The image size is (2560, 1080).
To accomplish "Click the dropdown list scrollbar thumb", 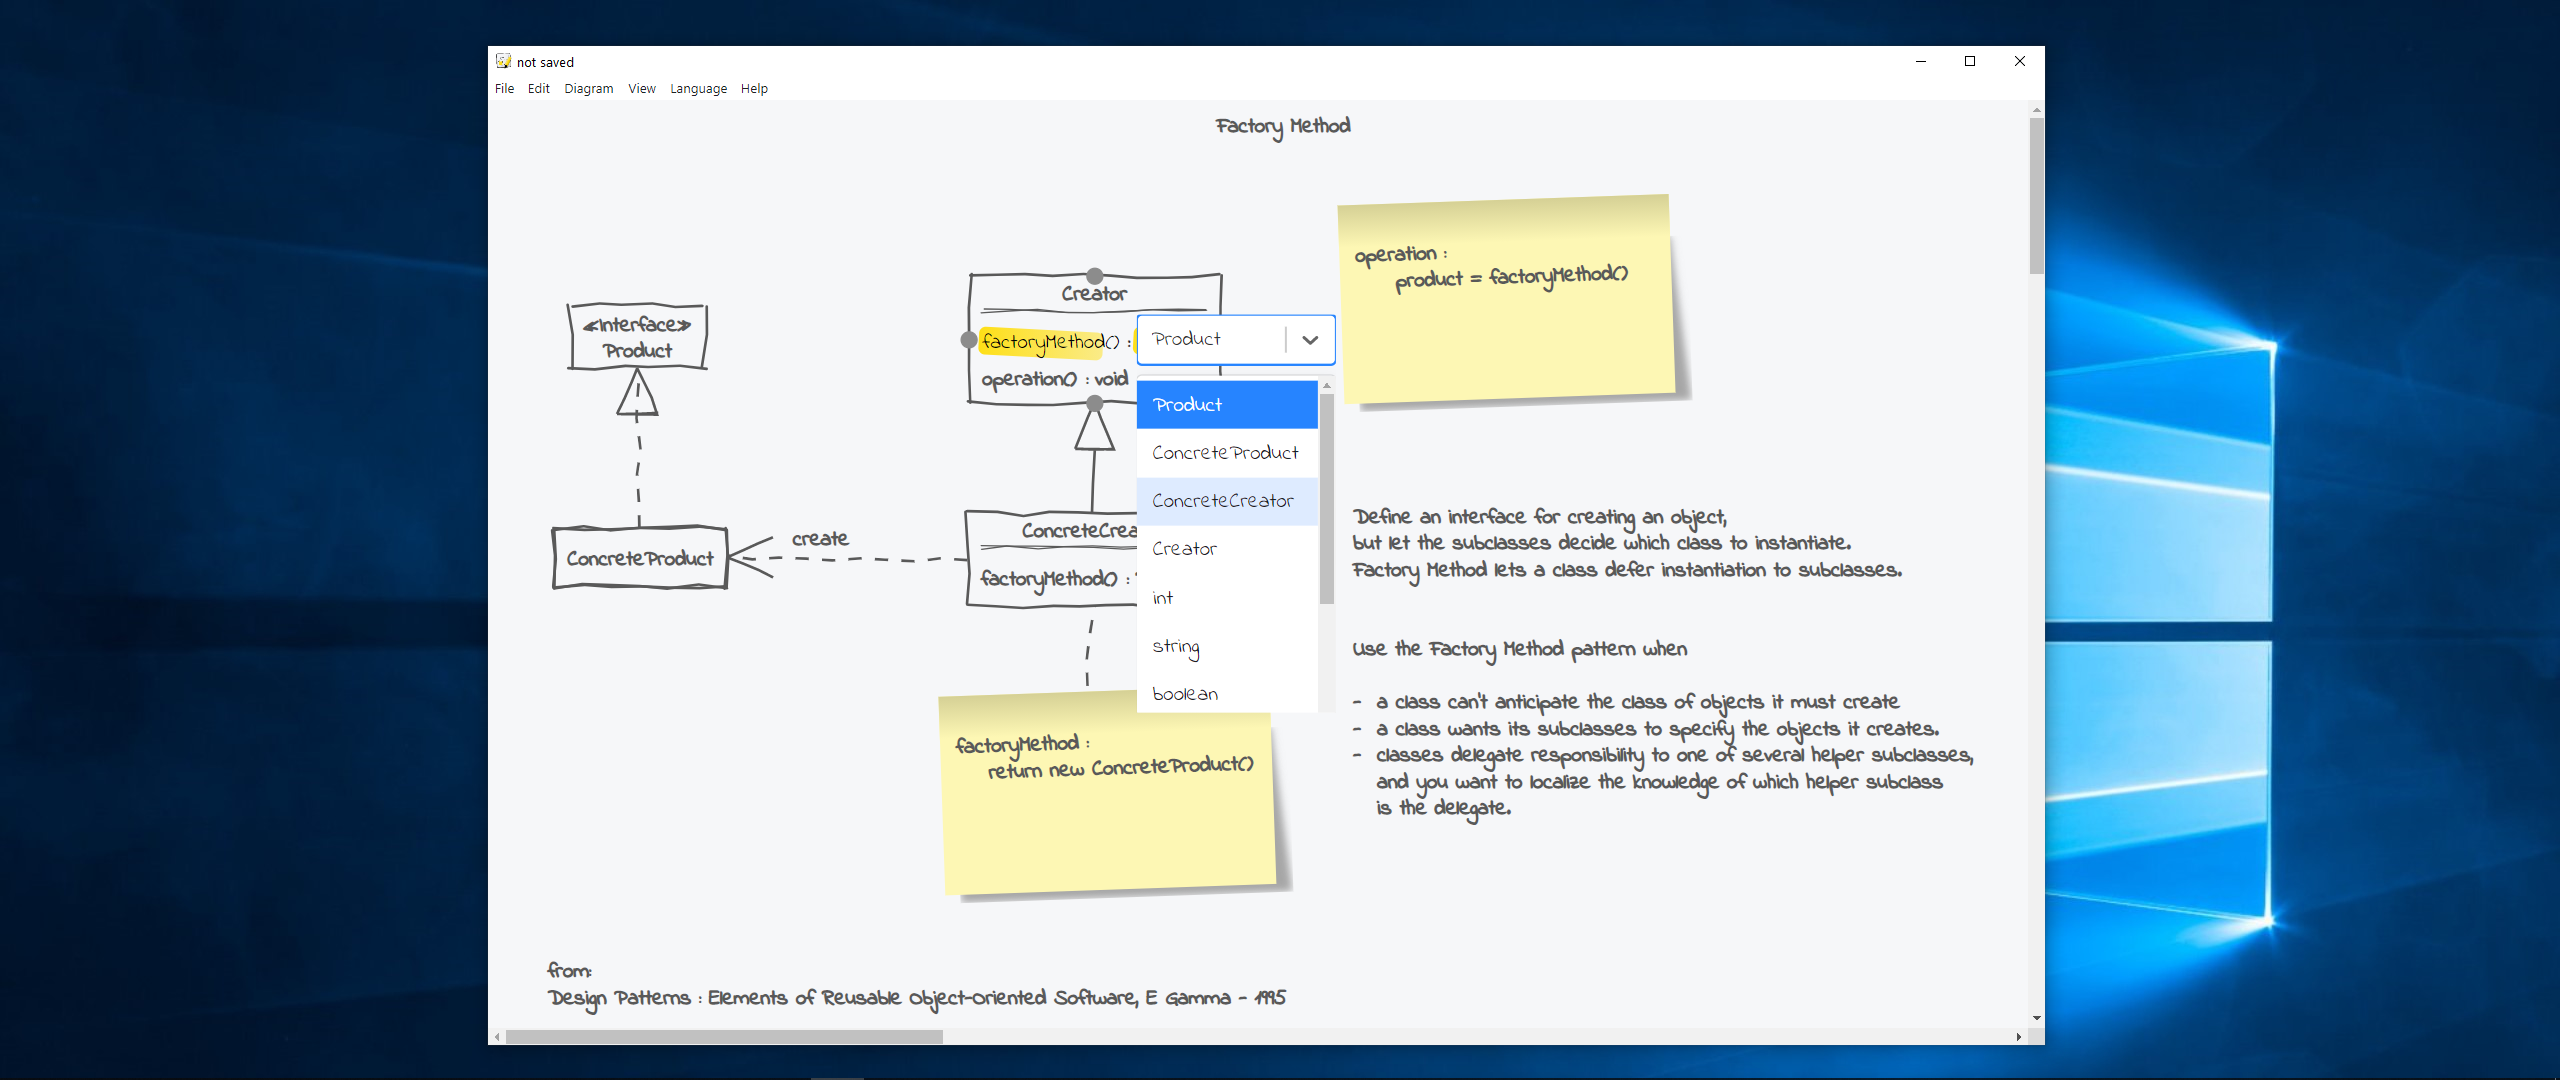I will click(1327, 498).
